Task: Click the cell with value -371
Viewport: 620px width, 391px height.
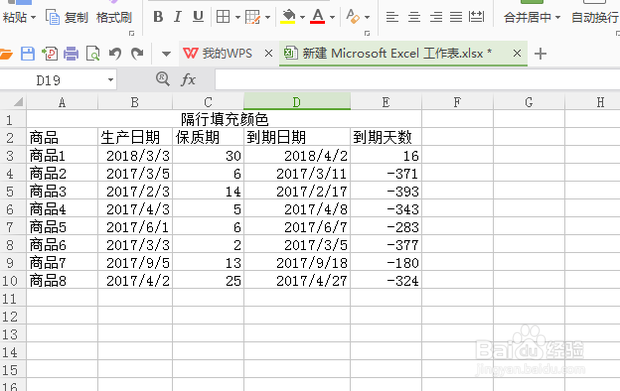Action: pos(386,174)
